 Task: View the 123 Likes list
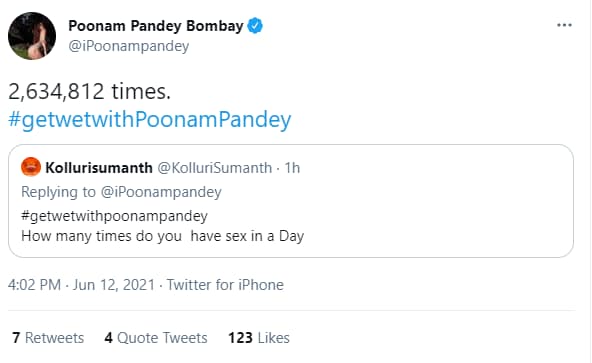pyautogui.click(x=259, y=338)
